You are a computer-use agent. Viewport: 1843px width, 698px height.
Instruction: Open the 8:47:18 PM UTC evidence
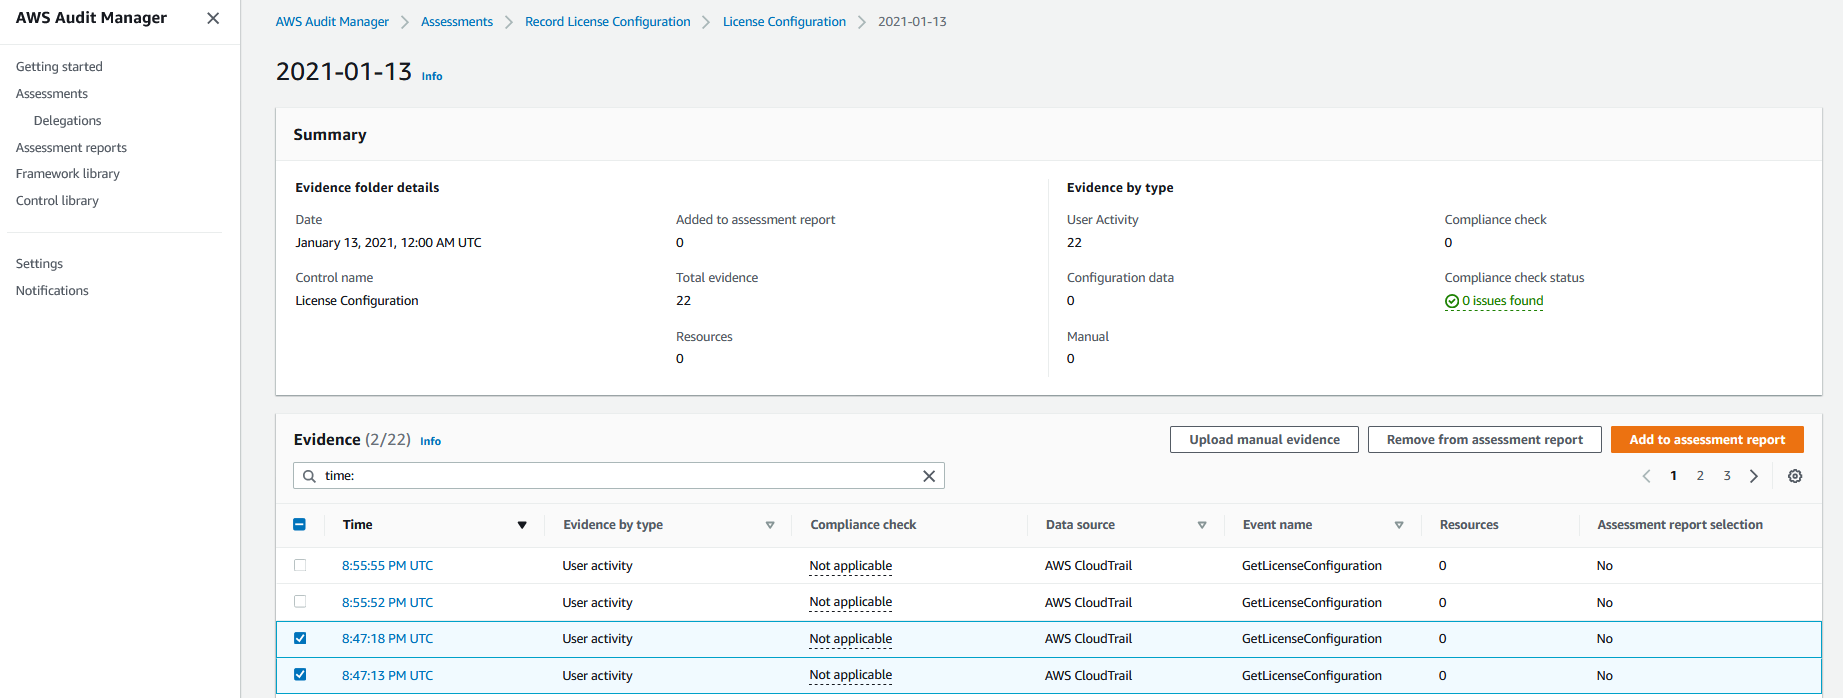(388, 639)
